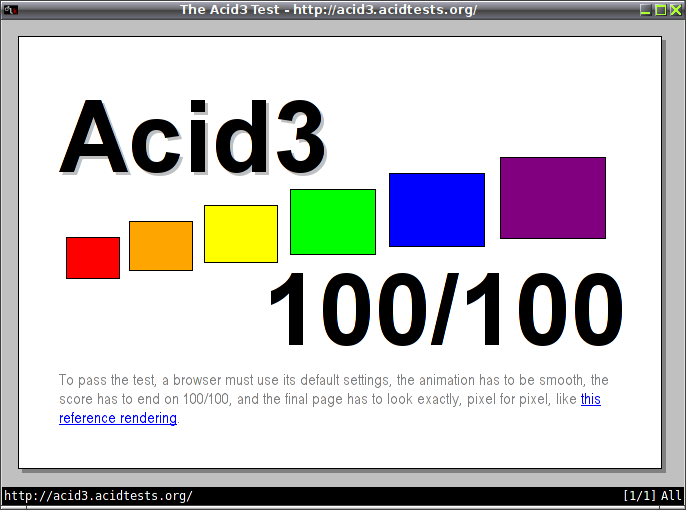Viewport: 686px width, 510px height.
Task: Click the Acid3 heading text
Action: pos(192,137)
